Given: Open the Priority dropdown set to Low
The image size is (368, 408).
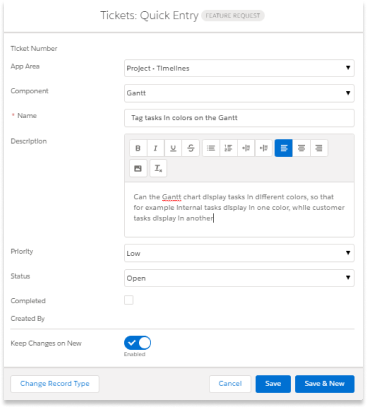Looking at the screenshot, I should pyautogui.click(x=239, y=253).
